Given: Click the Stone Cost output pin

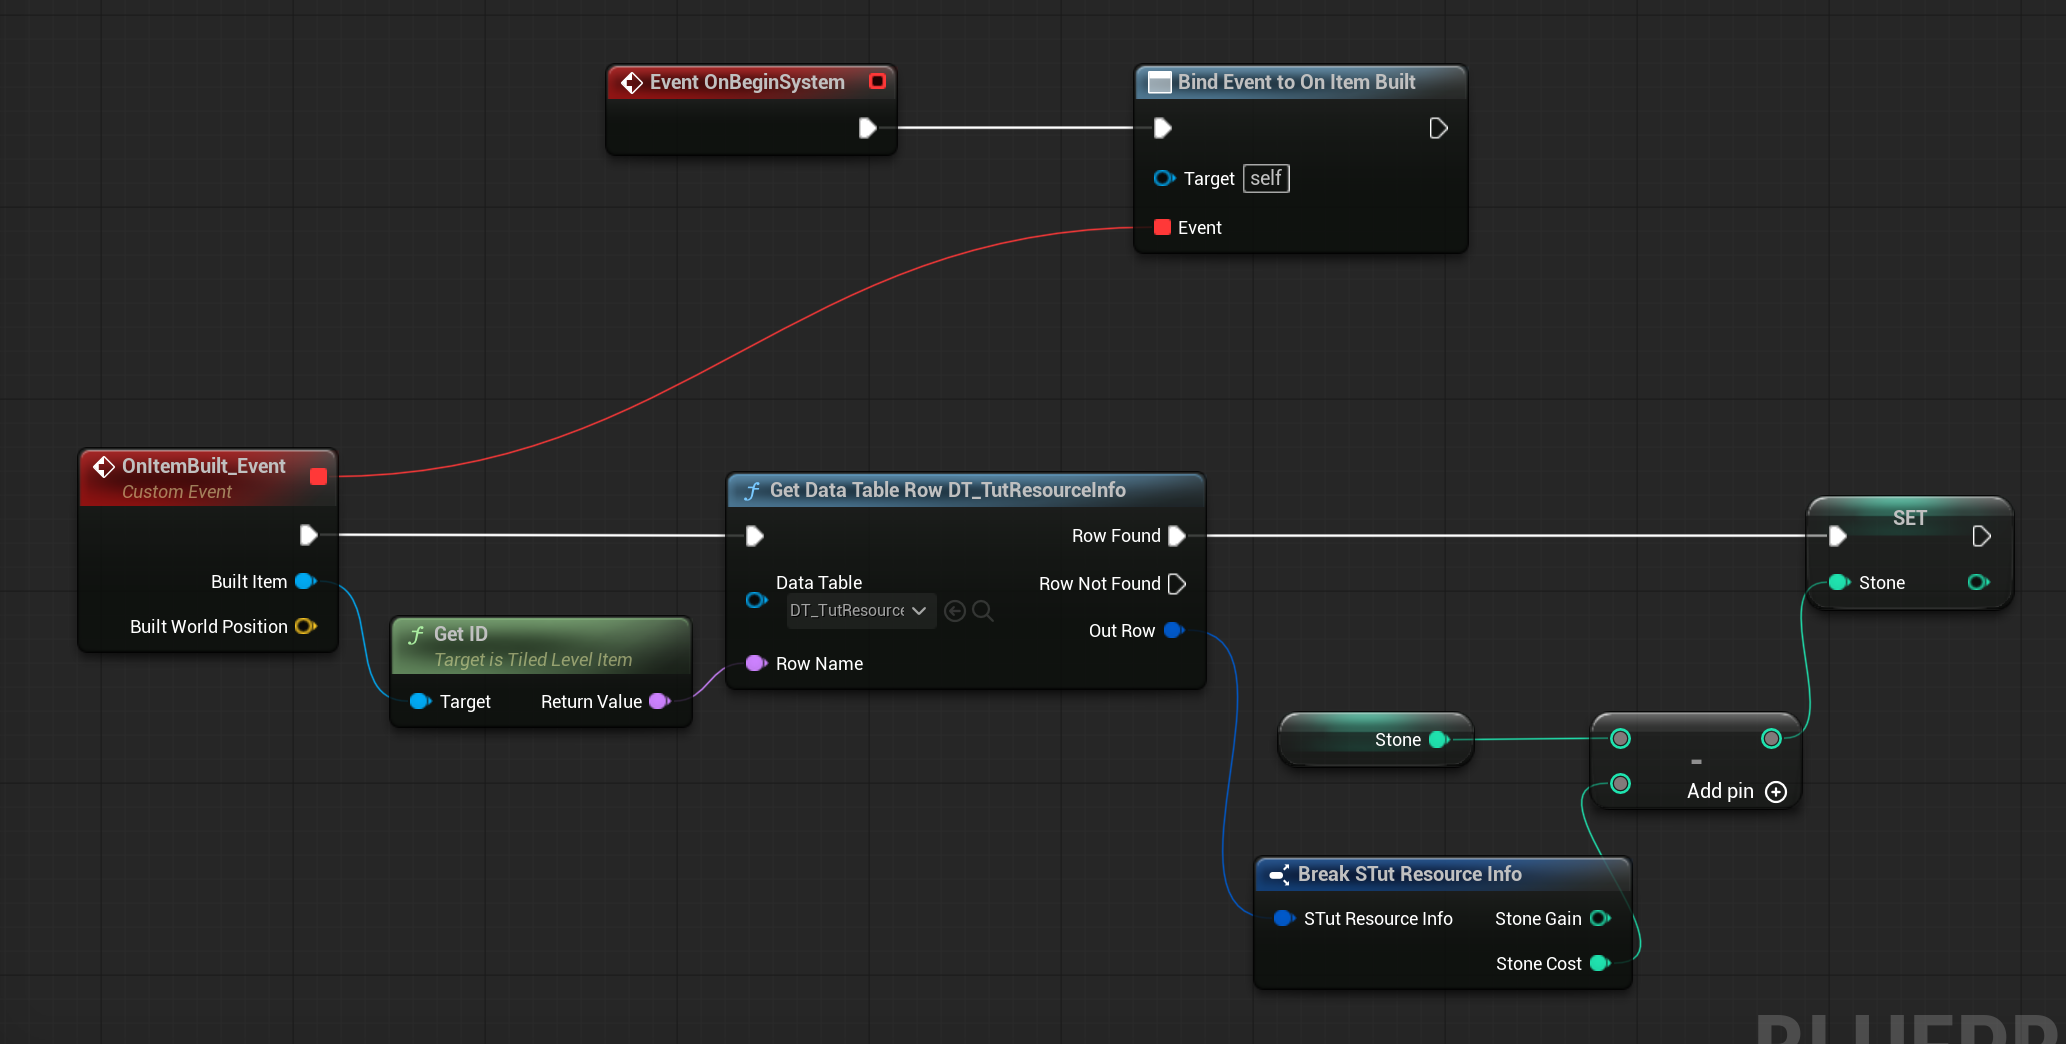Looking at the screenshot, I should coord(1600,964).
